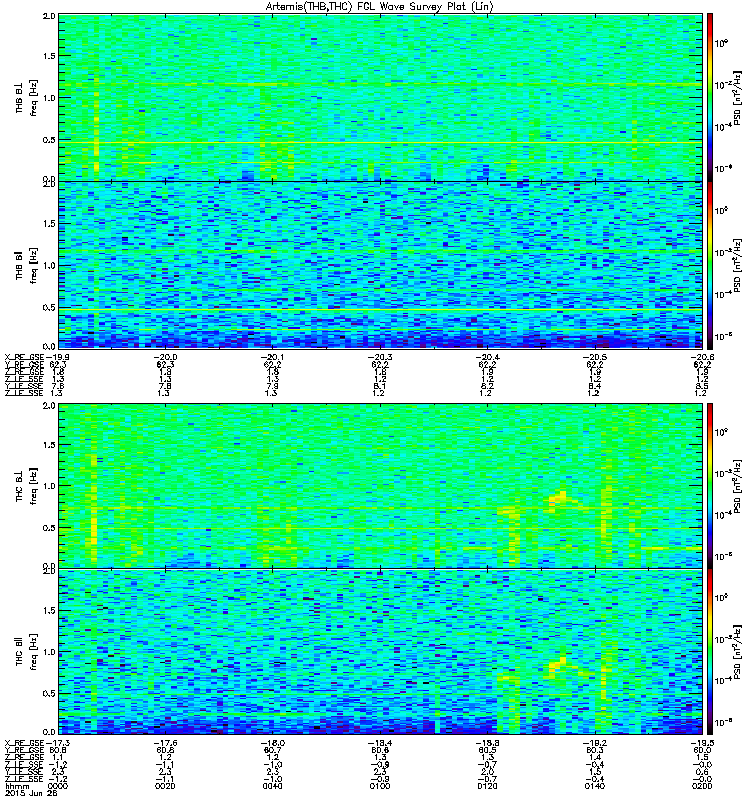
Task: Click the 1.0 frequency tick of THC B∥ panel
Action: click(49, 652)
